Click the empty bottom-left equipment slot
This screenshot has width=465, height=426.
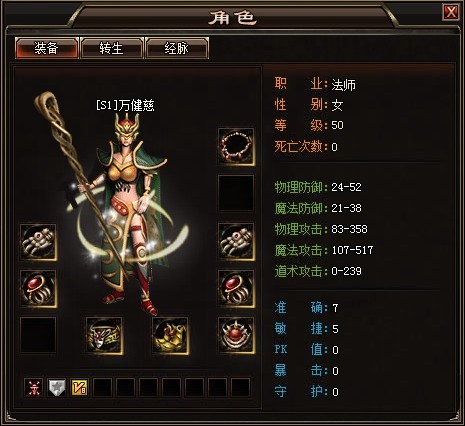coord(38,335)
